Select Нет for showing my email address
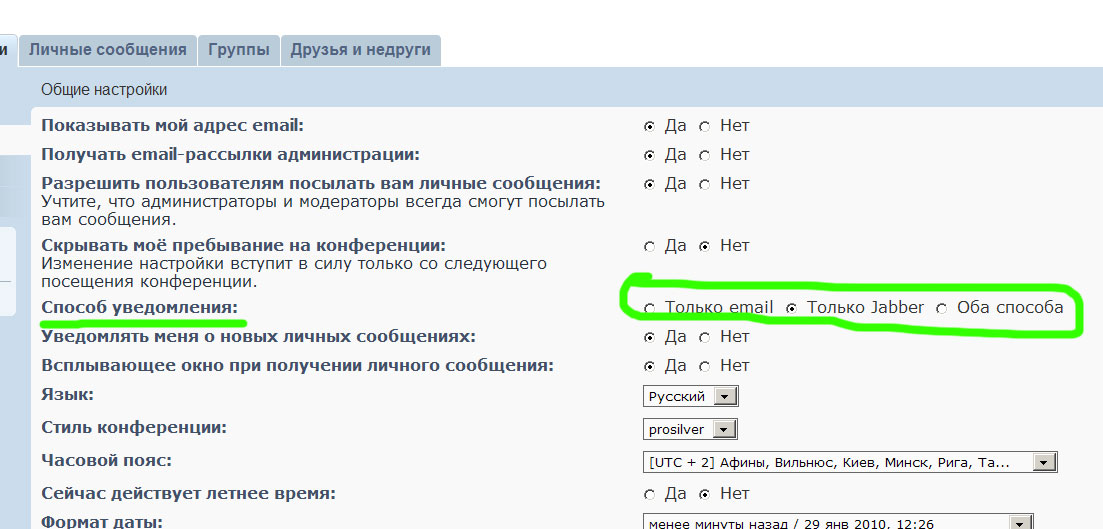1103x529 pixels. click(x=705, y=127)
